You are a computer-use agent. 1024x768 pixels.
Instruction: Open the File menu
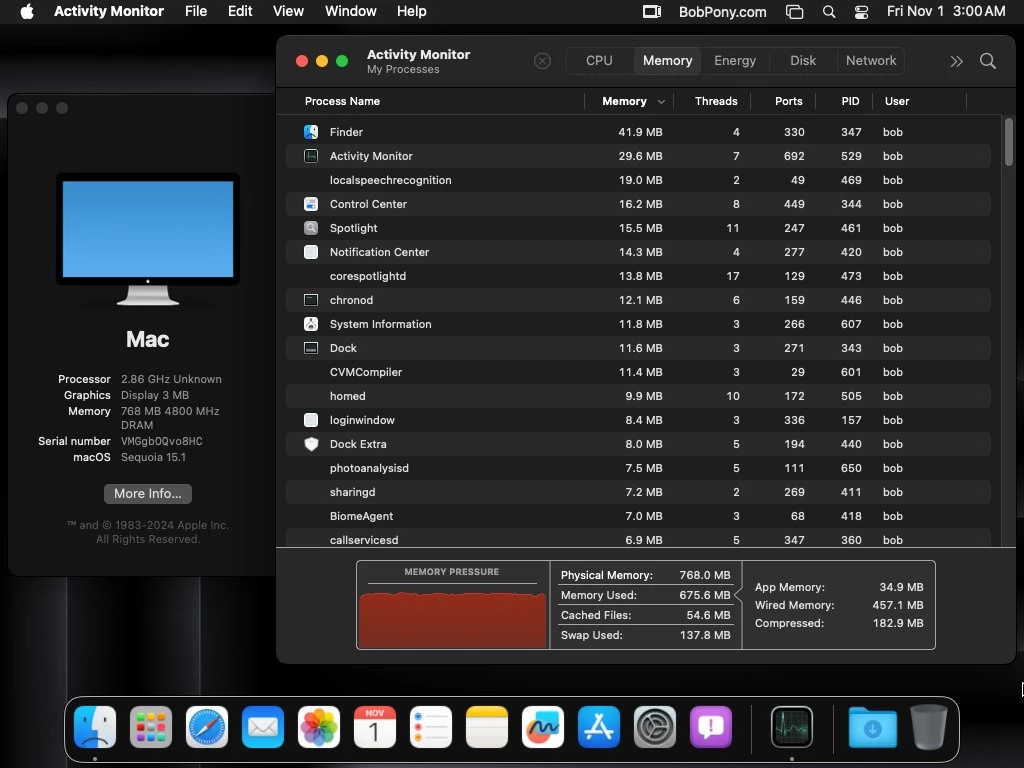pyautogui.click(x=196, y=11)
